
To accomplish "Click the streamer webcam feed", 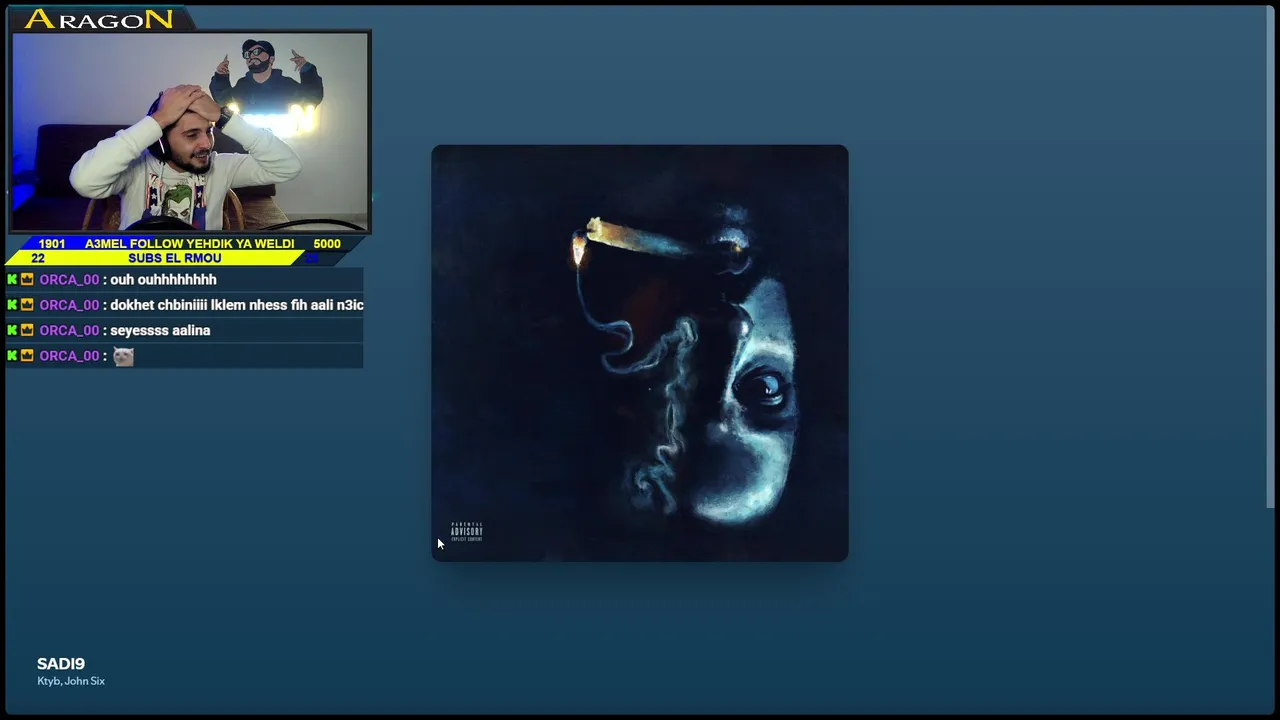I will 190,131.
